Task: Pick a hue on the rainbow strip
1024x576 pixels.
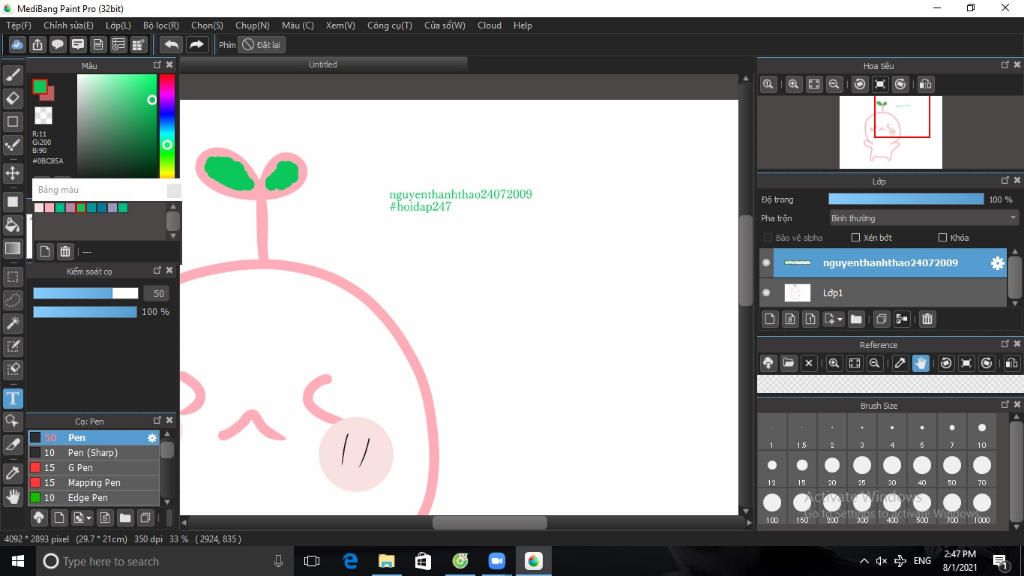Action: pos(167,125)
